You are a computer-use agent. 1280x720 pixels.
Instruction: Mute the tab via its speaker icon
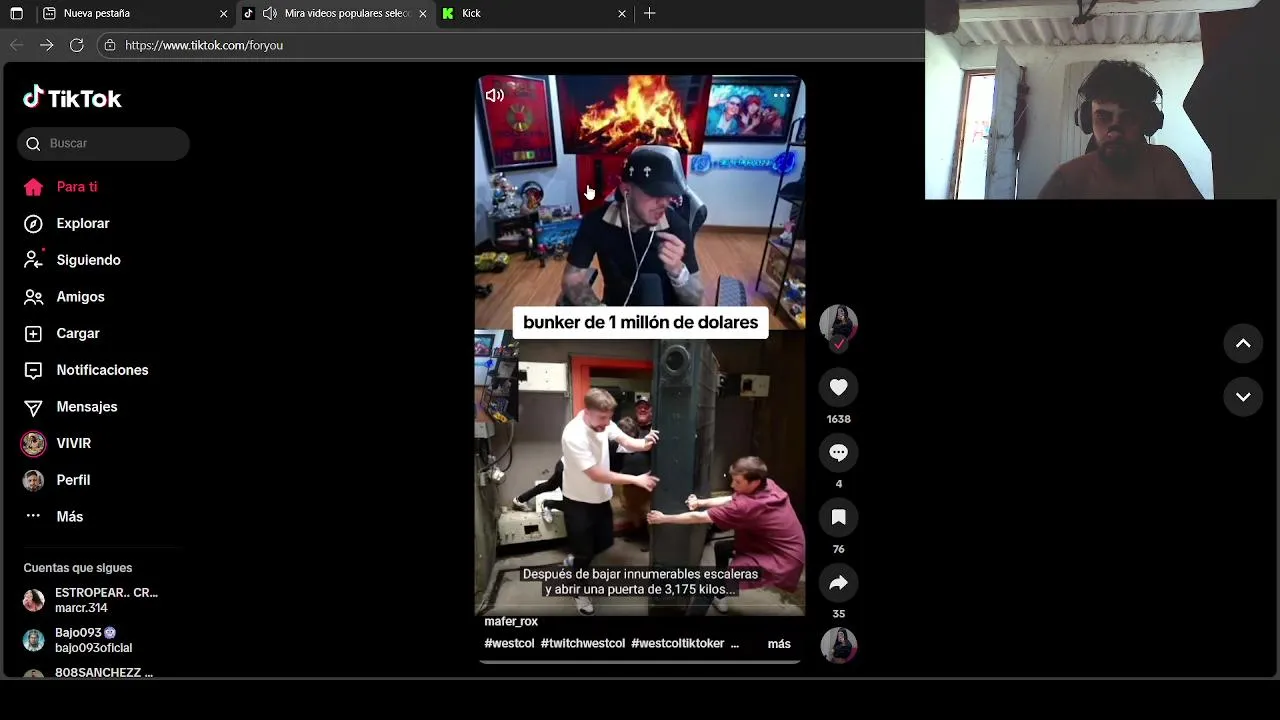270,13
